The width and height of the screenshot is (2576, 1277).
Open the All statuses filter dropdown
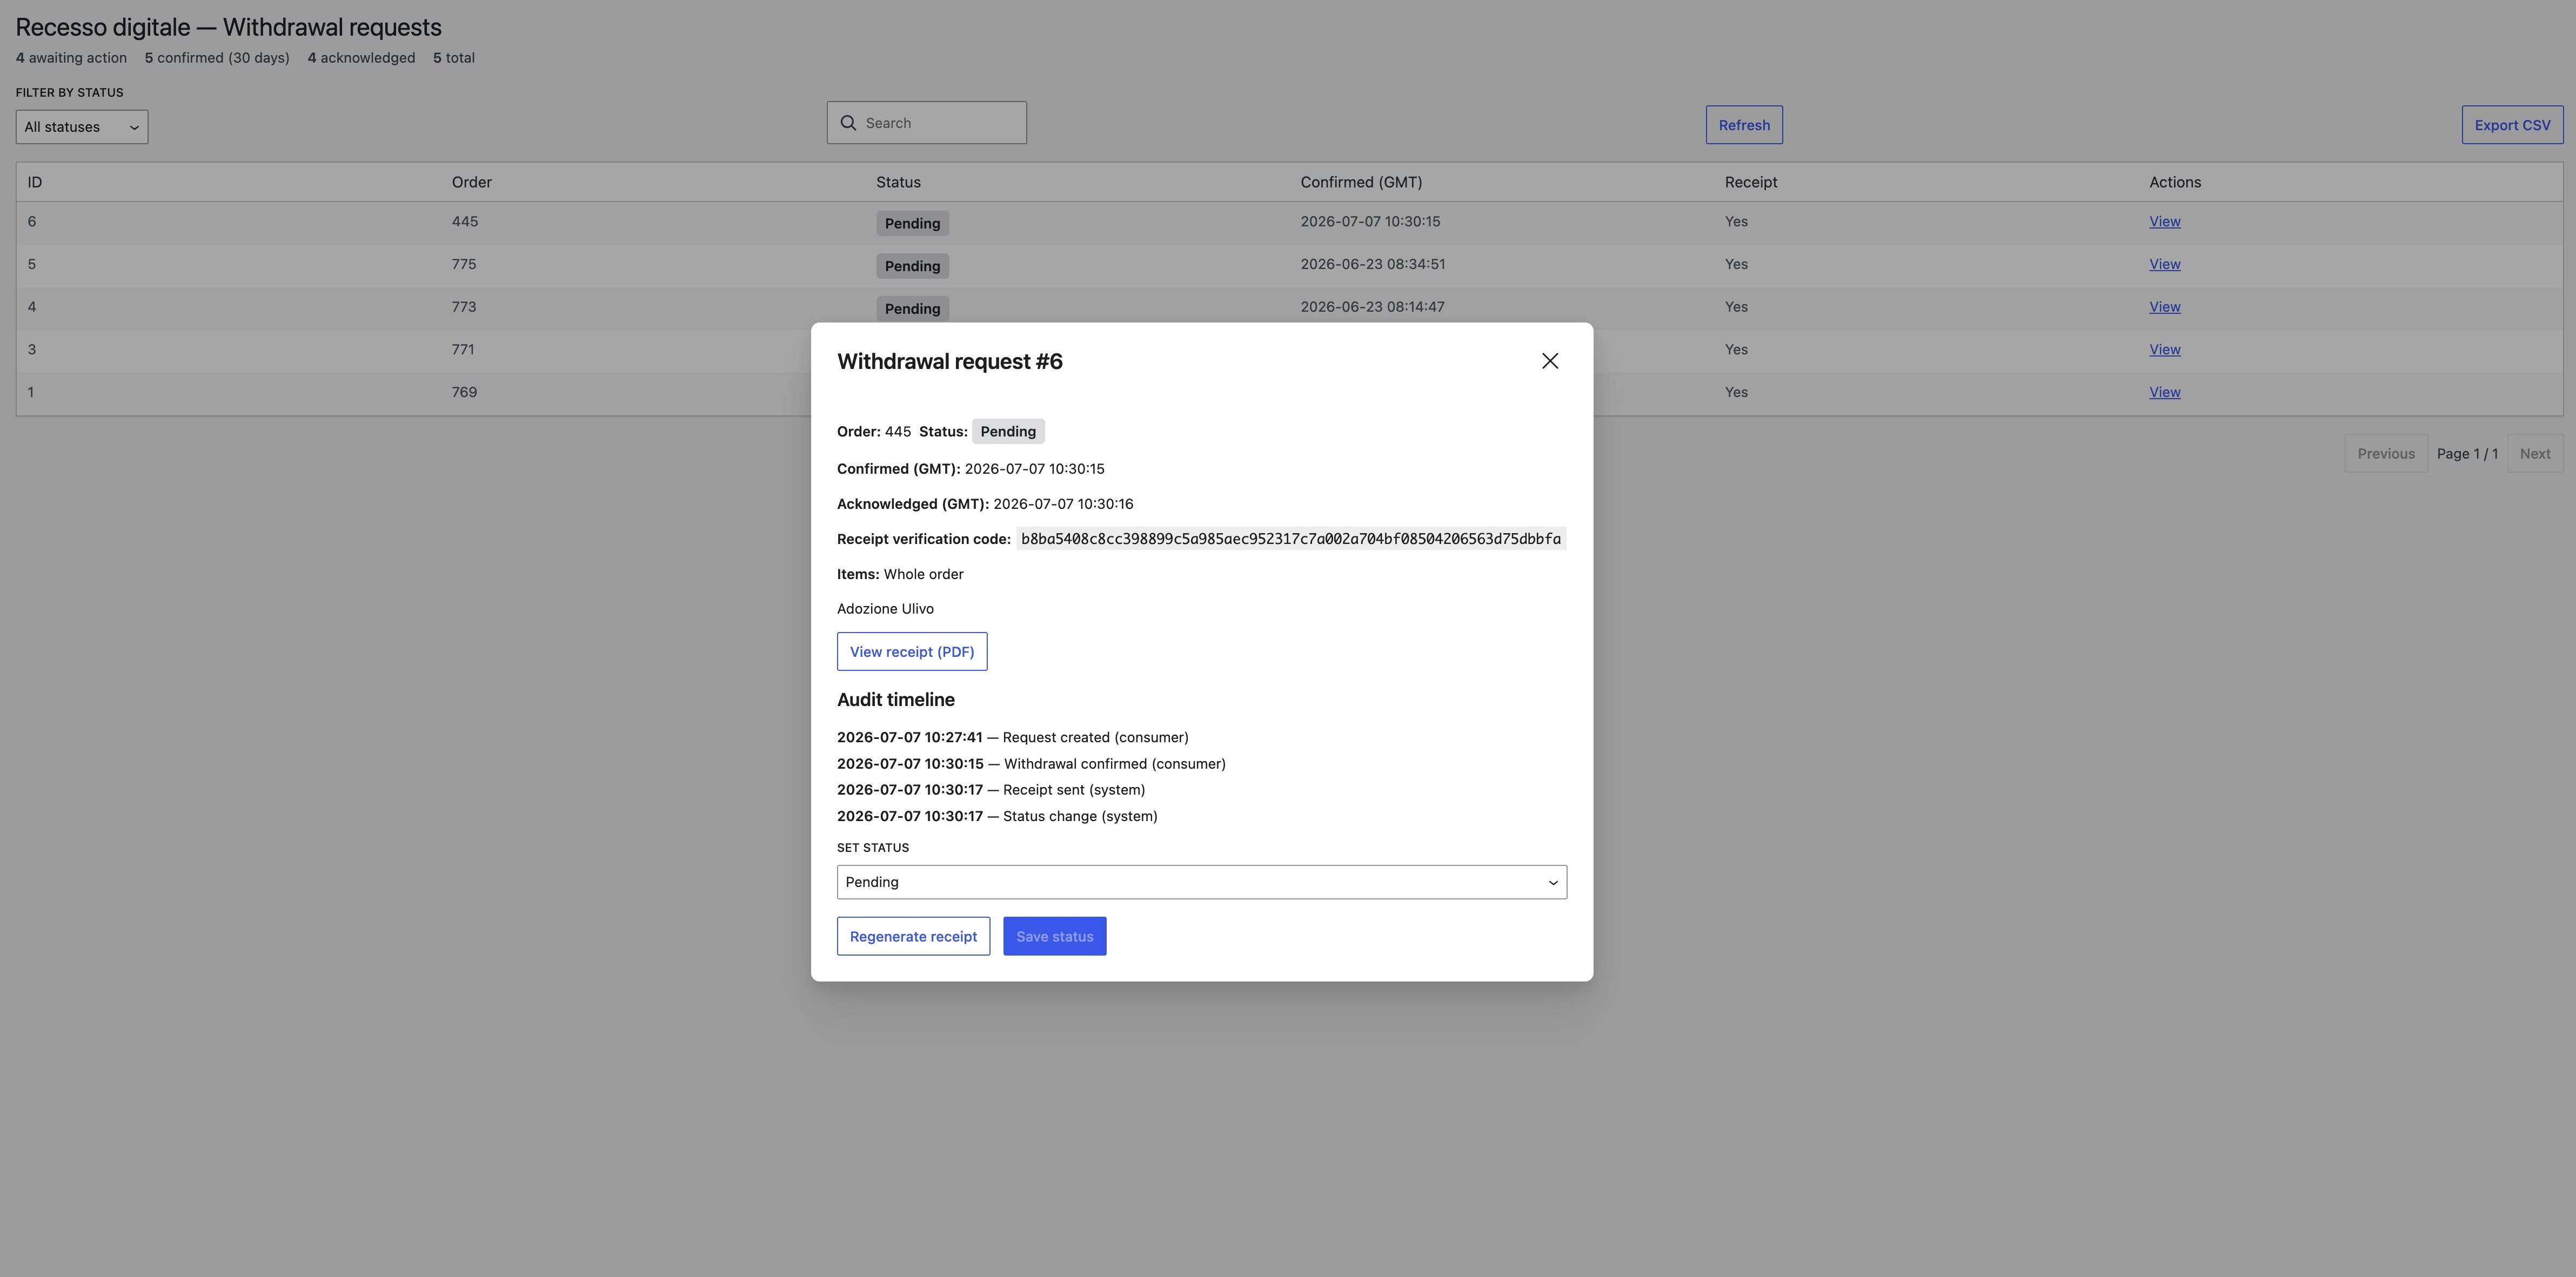click(82, 127)
